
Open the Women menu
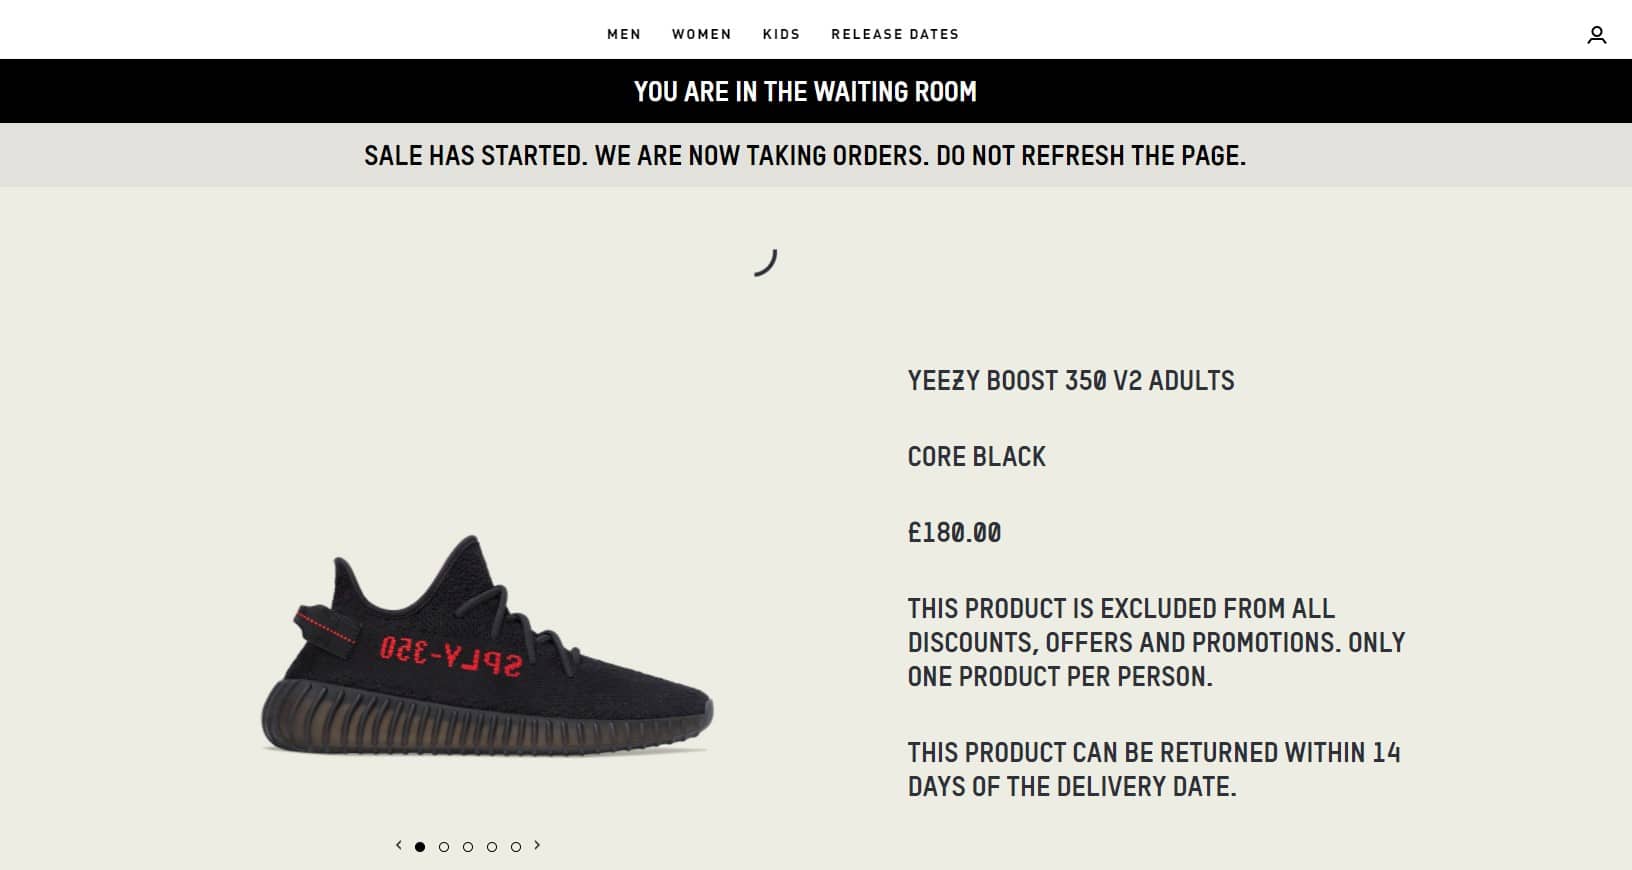tap(701, 34)
